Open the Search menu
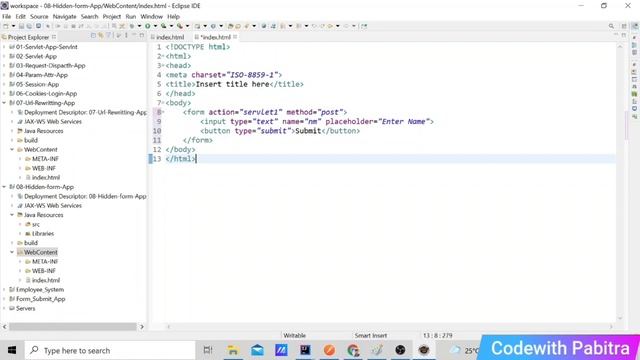Screen dimensions: 640x360 [x=89, y=16]
